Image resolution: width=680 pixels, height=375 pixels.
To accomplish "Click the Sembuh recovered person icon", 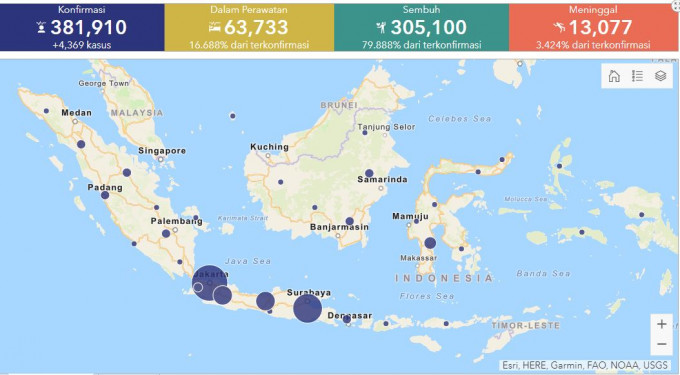I will [x=381, y=28].
